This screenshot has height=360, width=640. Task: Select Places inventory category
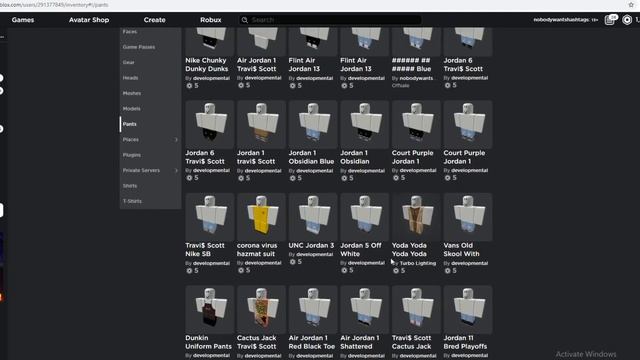(131, 140)
